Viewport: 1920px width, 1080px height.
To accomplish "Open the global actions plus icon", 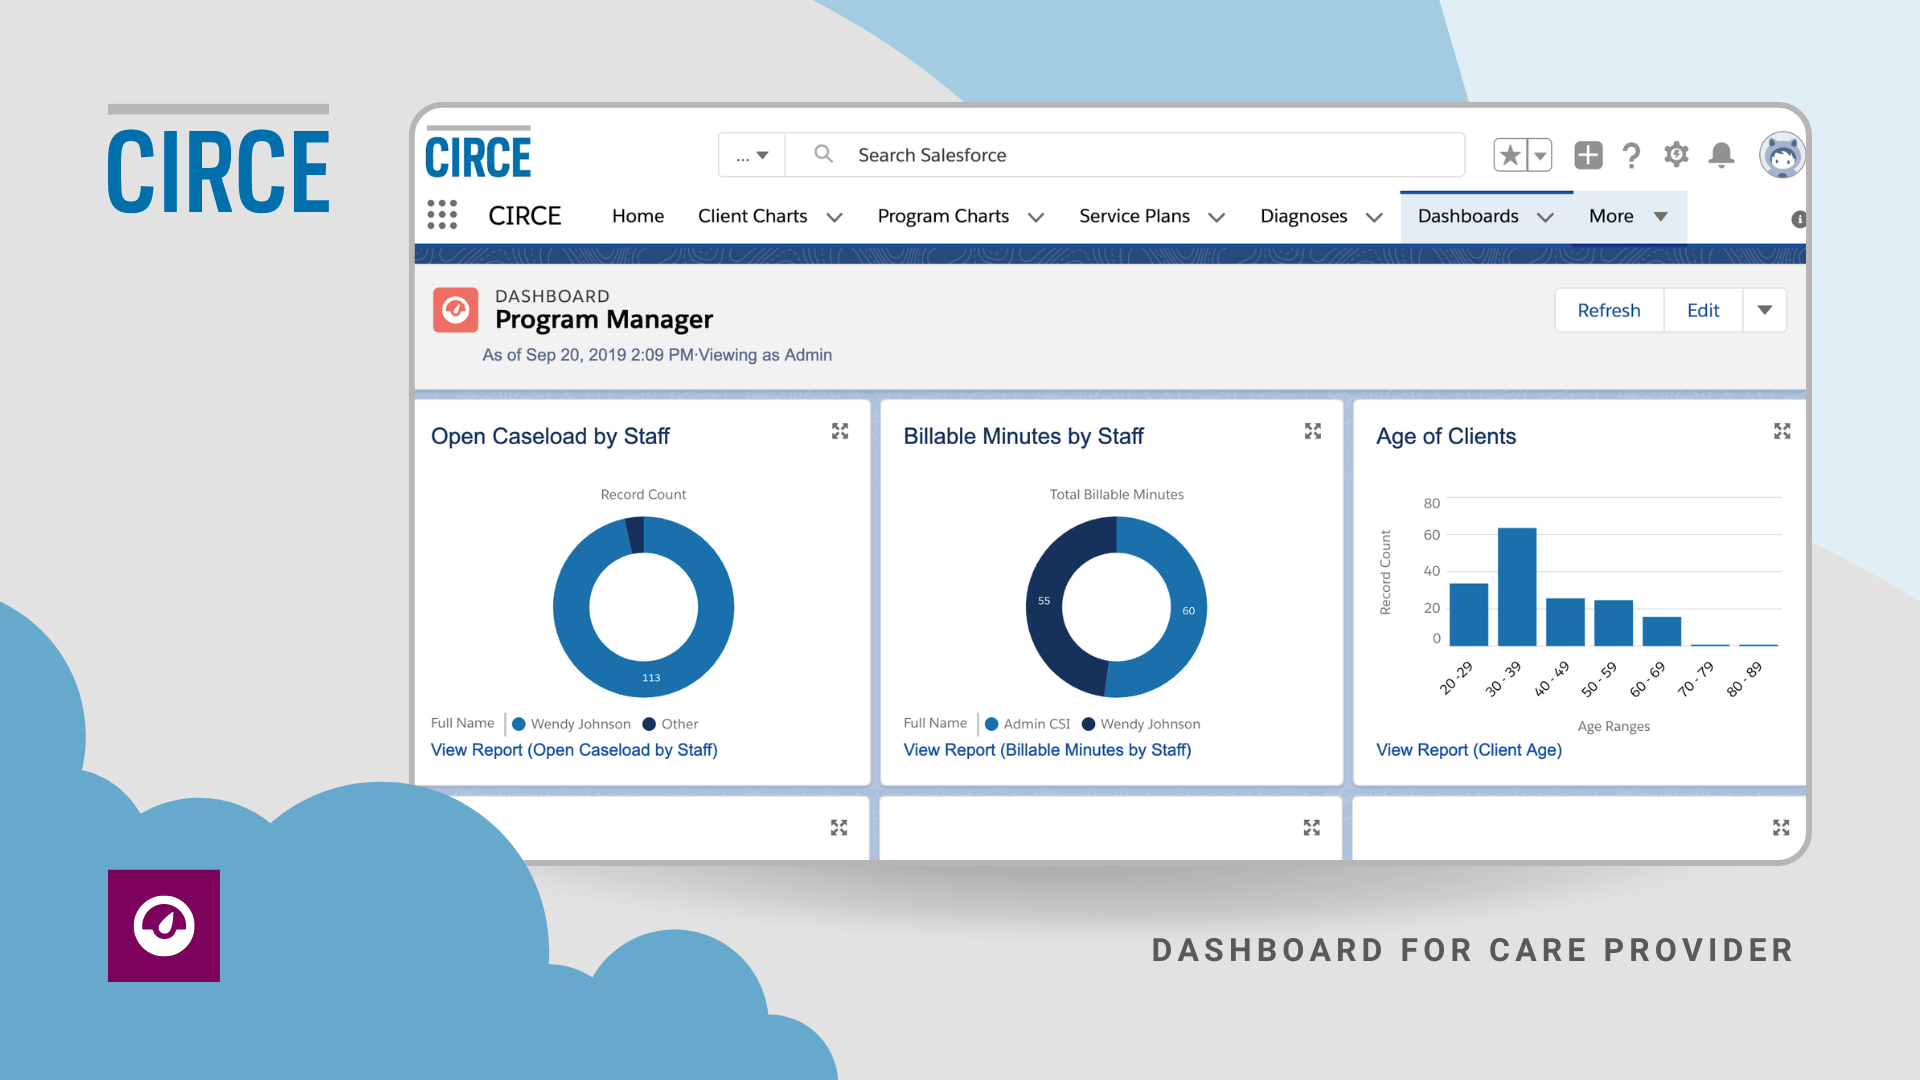I will click(1588, 155).
